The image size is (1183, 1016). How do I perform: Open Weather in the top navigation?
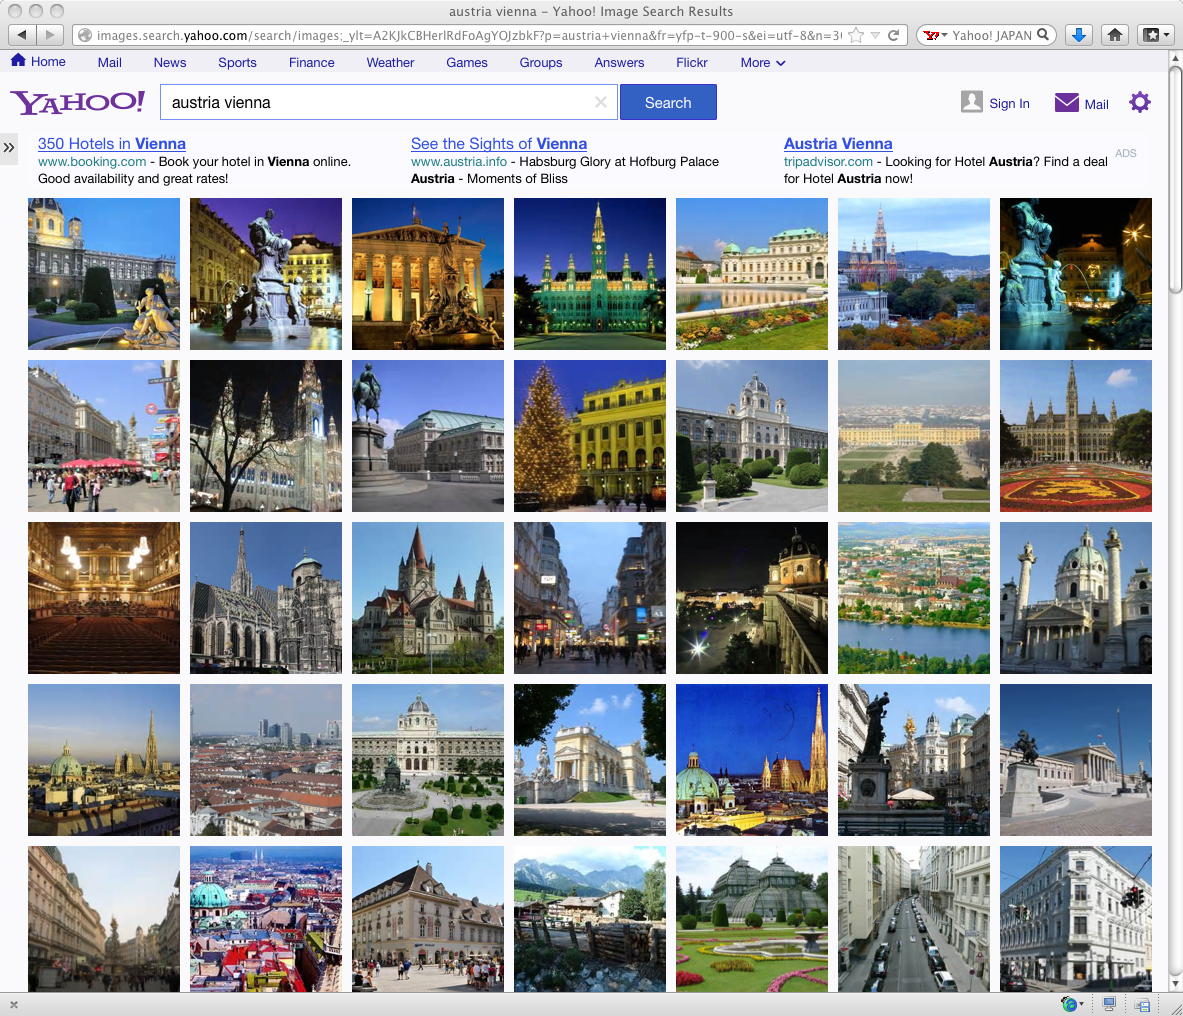tap(390, 63)
